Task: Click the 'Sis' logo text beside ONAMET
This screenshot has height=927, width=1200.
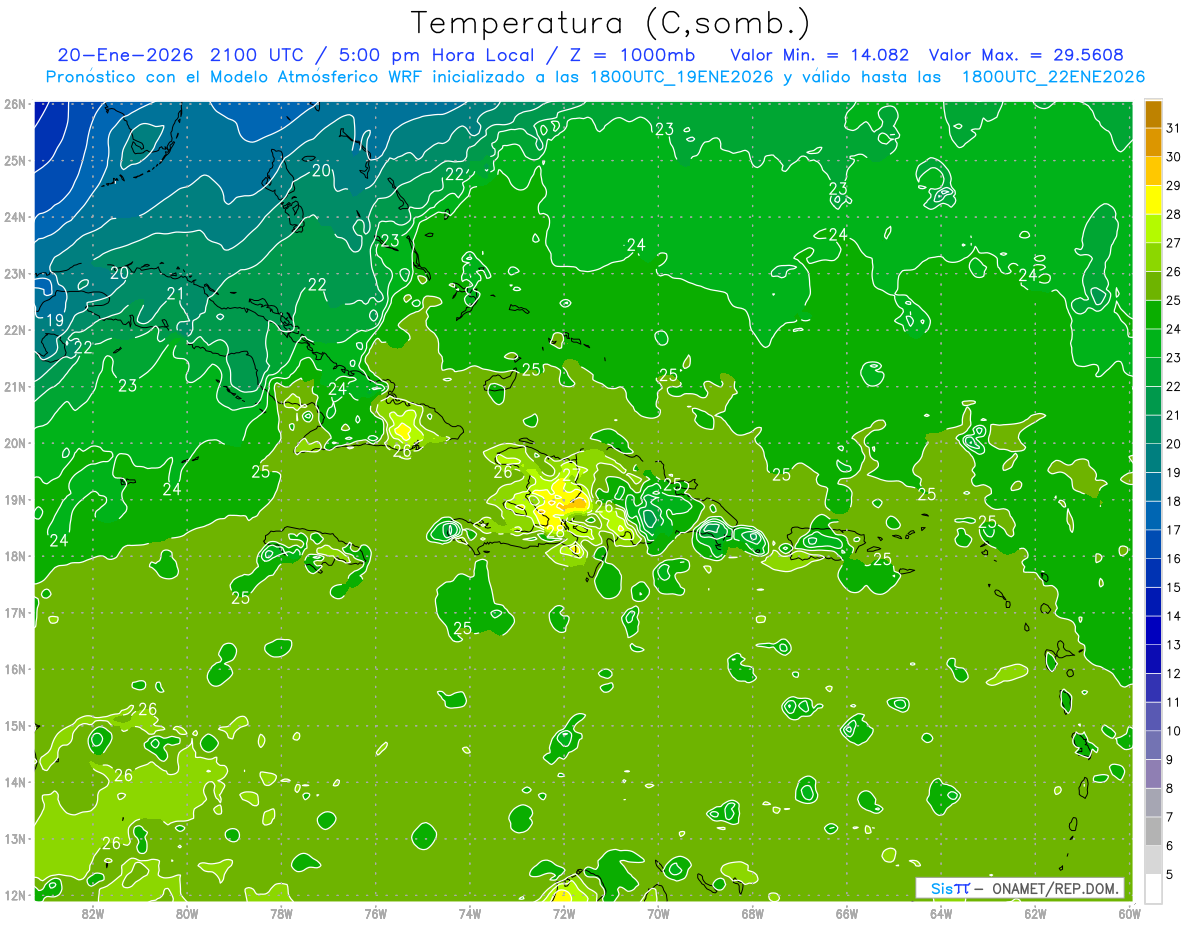Action: [x=941, y=888]
